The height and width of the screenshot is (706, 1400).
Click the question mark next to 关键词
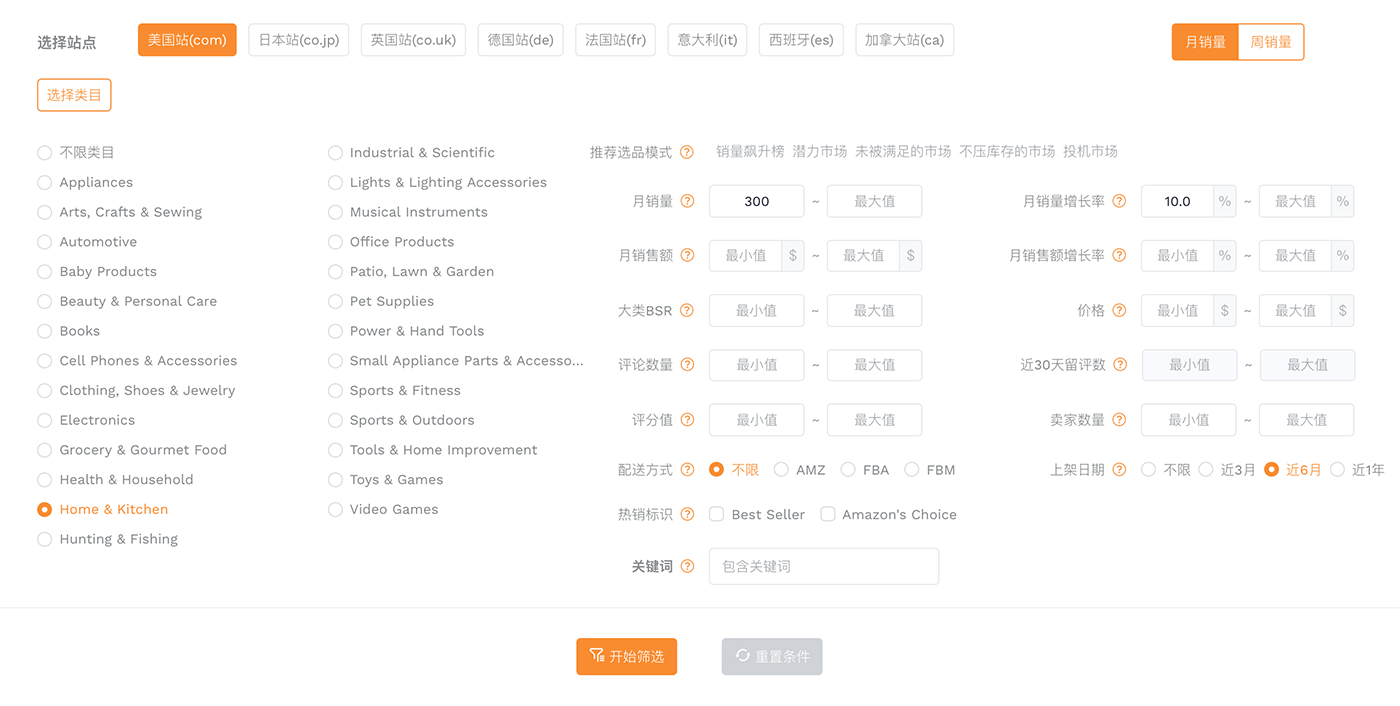point(687,566)
